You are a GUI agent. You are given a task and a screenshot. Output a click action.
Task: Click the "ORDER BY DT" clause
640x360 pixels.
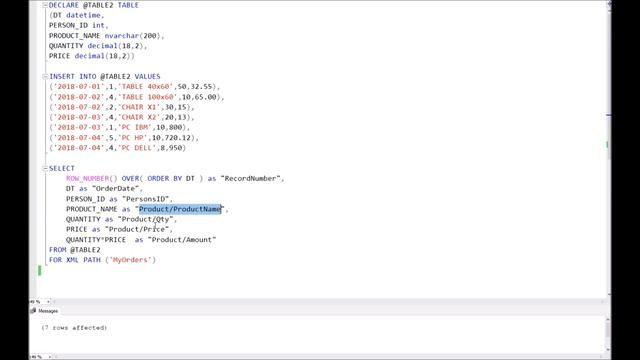click(171, 178)
